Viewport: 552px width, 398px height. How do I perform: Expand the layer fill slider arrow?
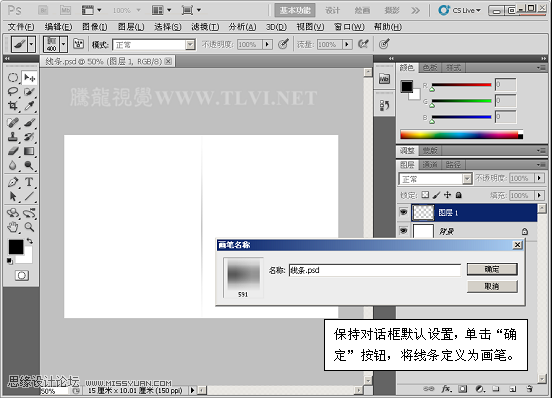point(539,195)
